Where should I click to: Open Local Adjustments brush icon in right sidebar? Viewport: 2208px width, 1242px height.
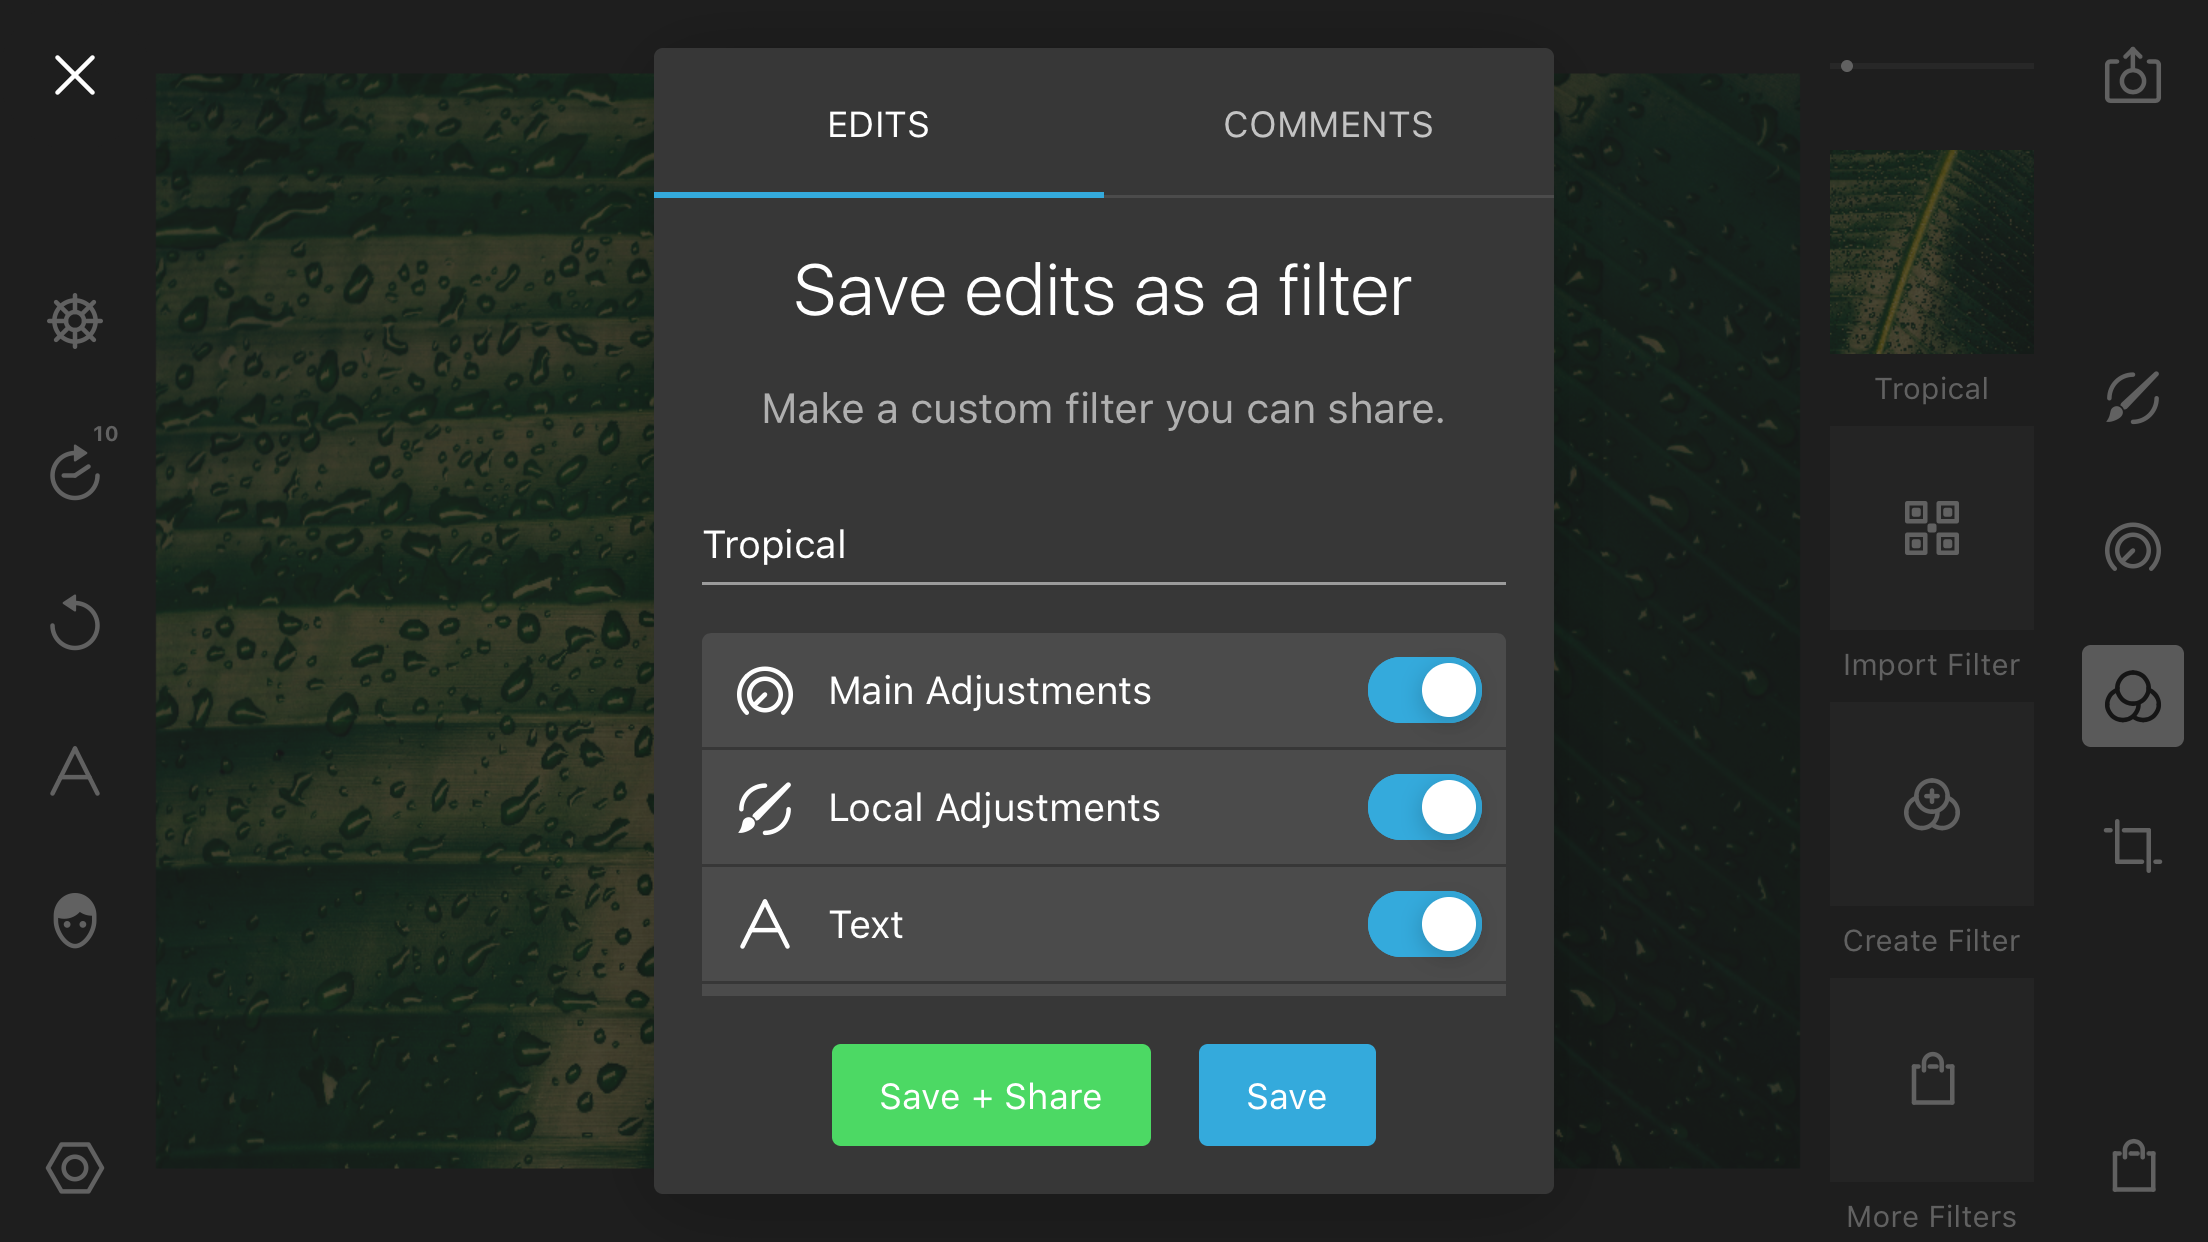coord(2133,398)
